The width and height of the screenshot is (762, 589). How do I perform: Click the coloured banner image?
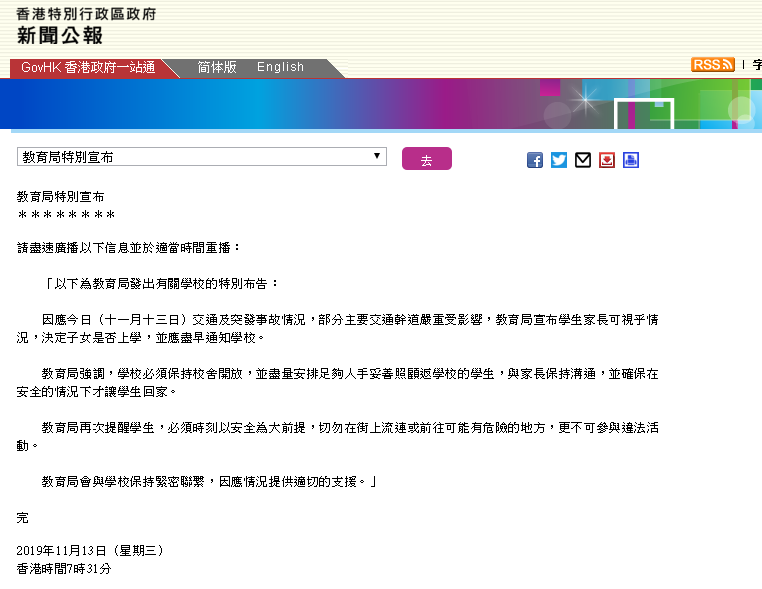[381, 104]
